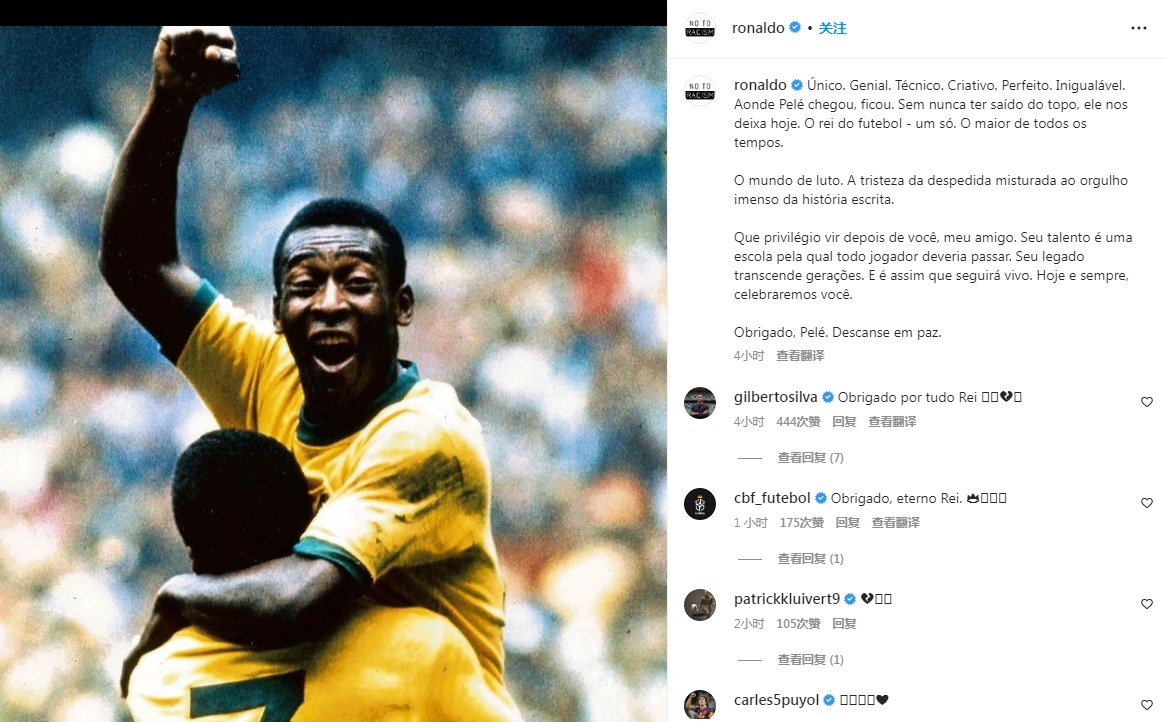This screenshot has width=1165, height=722.
Task: Open the ronaldo username link in header
Action: tap(758, 28)
